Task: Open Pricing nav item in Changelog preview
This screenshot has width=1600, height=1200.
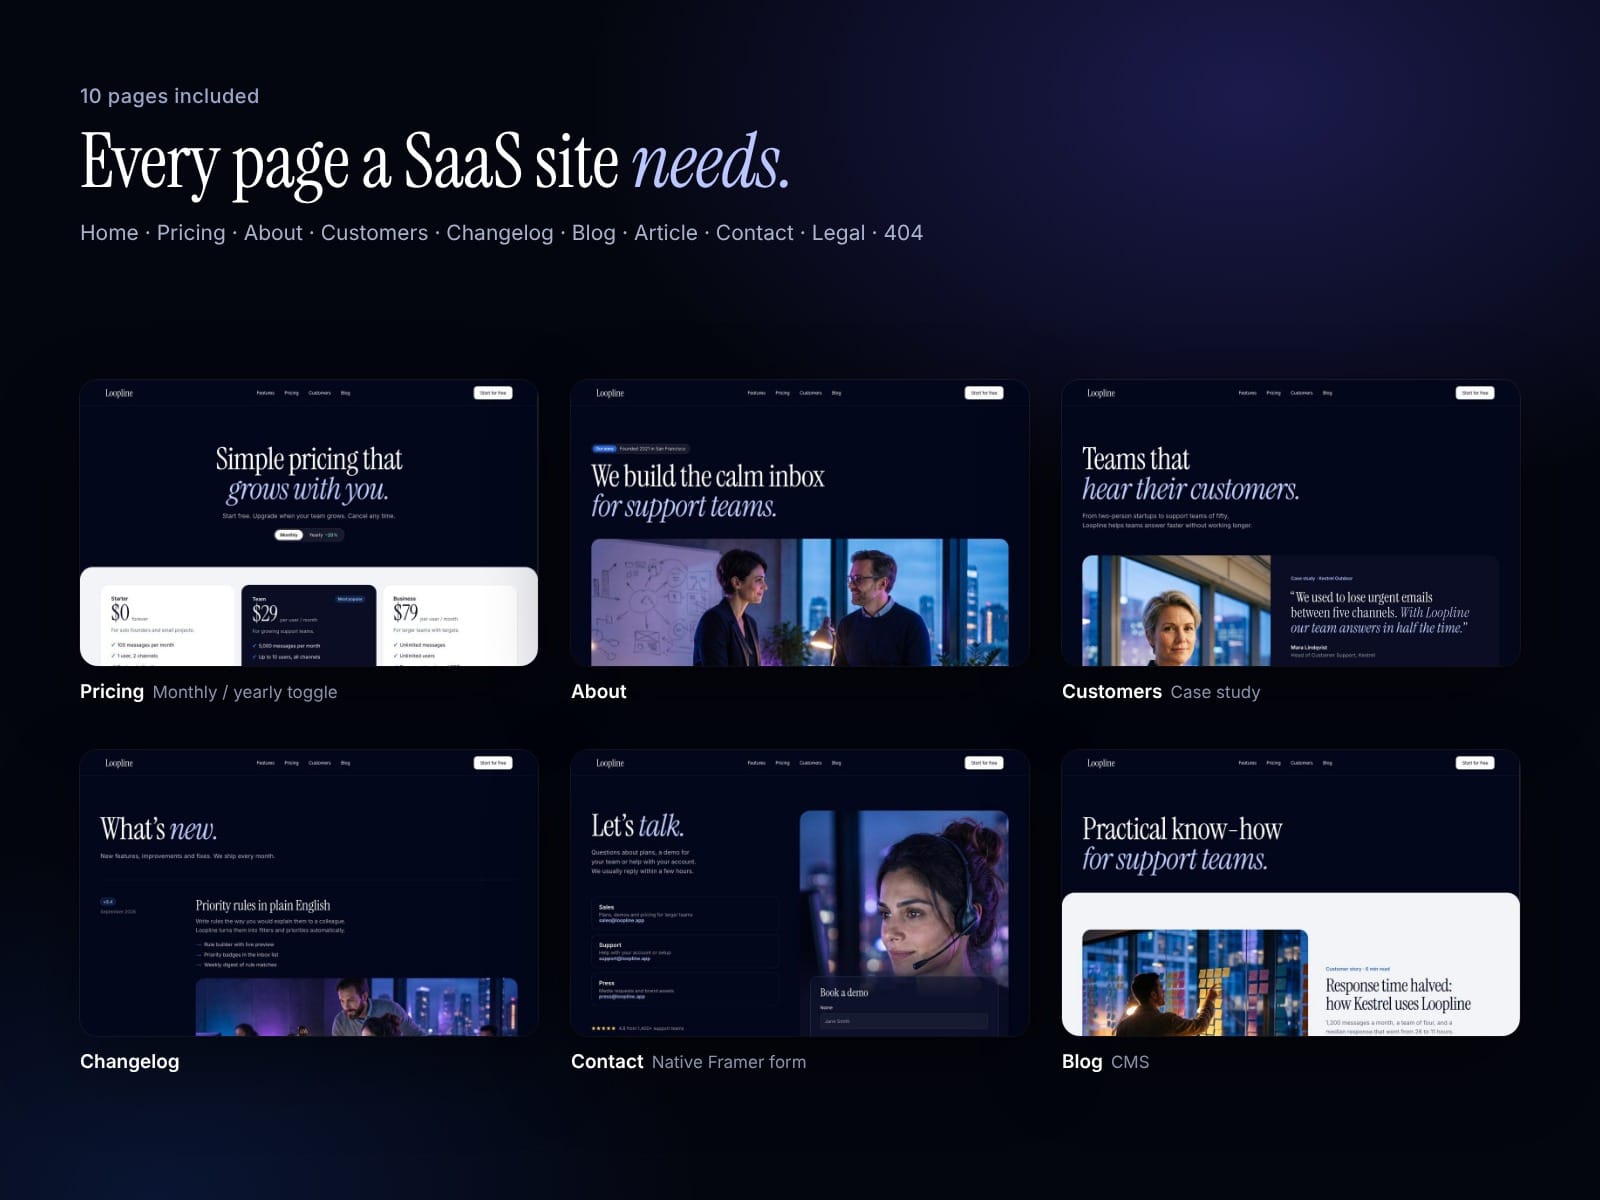Action: [291, 763]
